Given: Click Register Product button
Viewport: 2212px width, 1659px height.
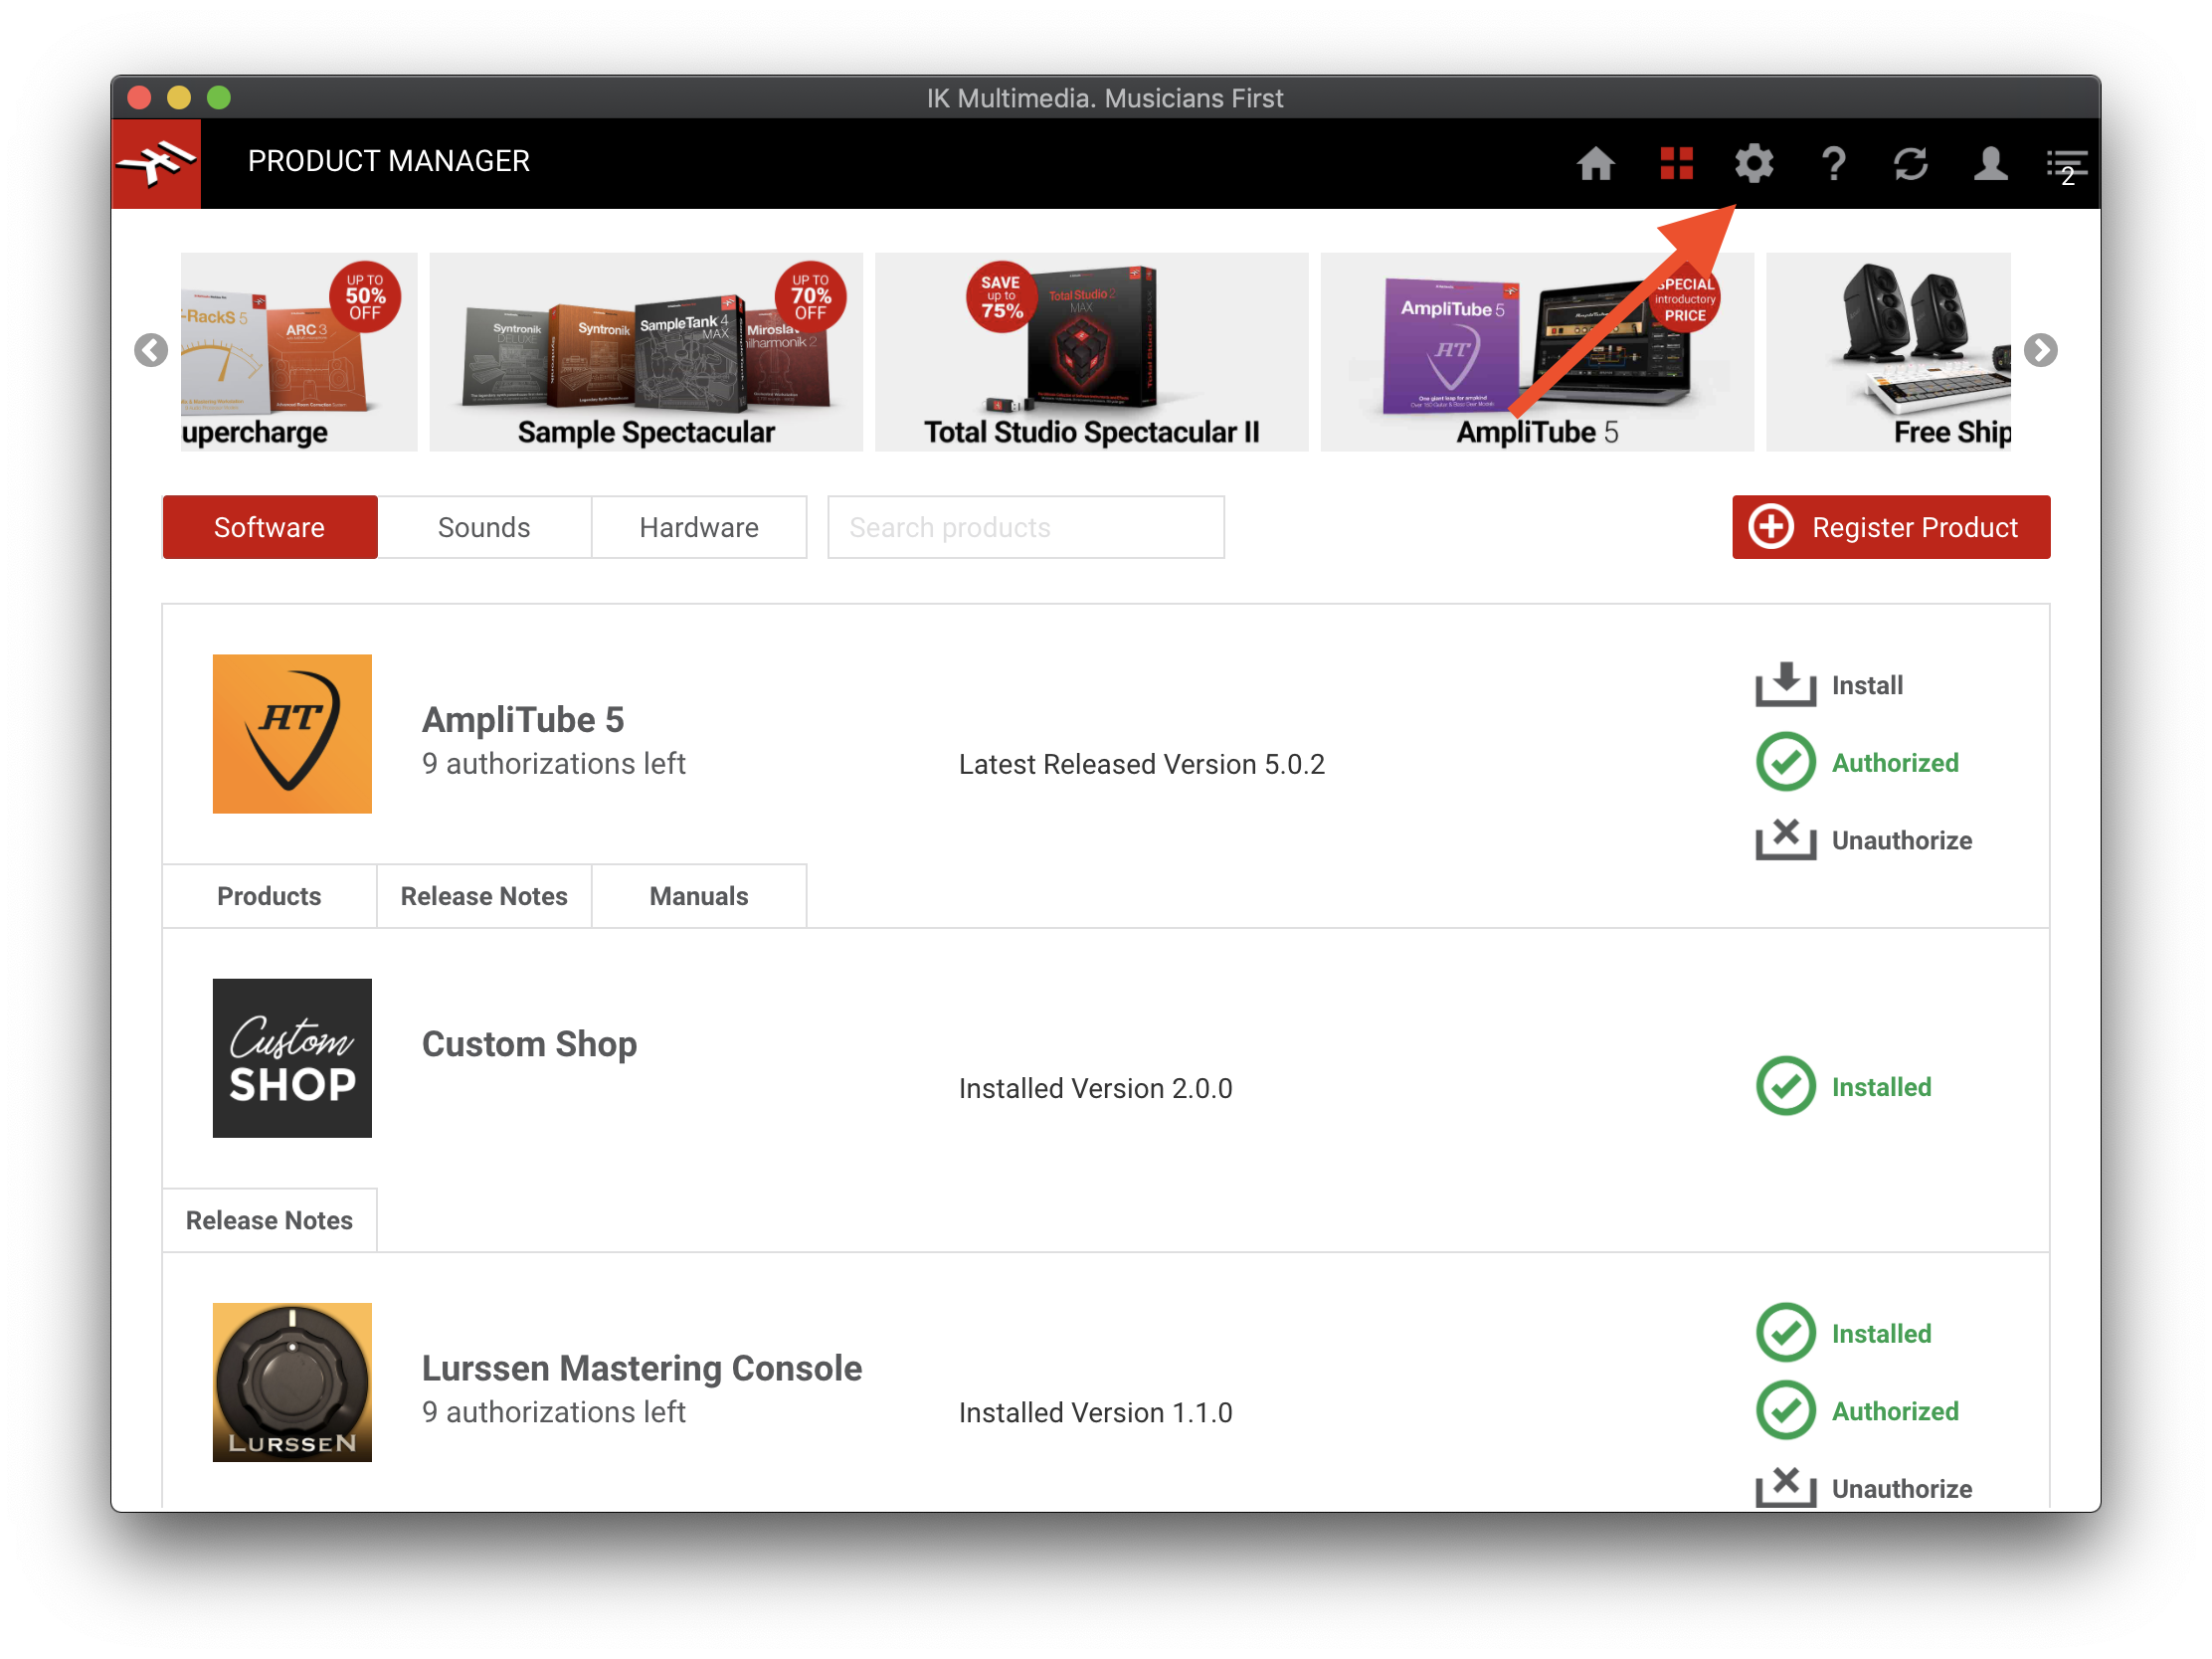Looking at the screenshot, I should pos(1891,527).
